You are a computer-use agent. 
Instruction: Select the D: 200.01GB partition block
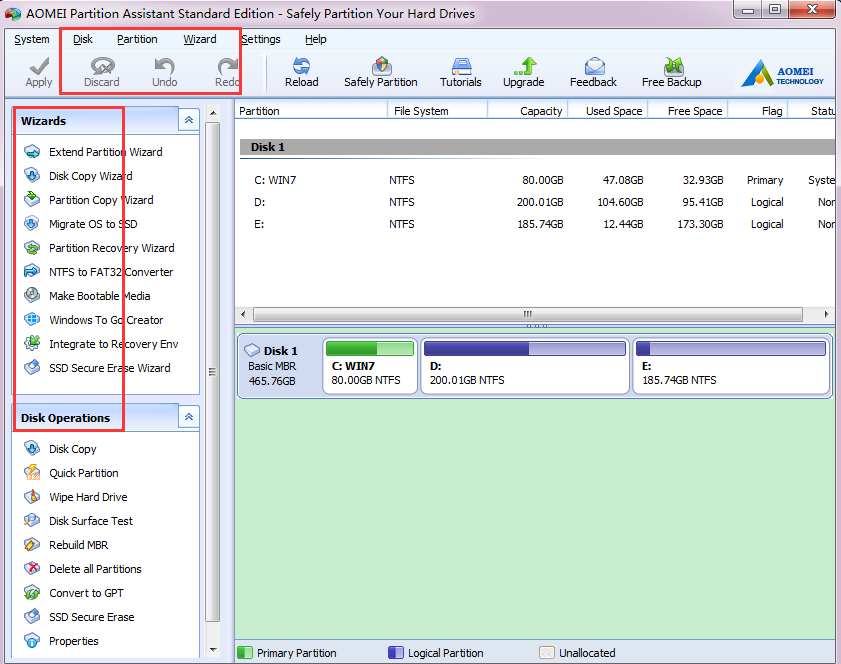tap(525, 366)
